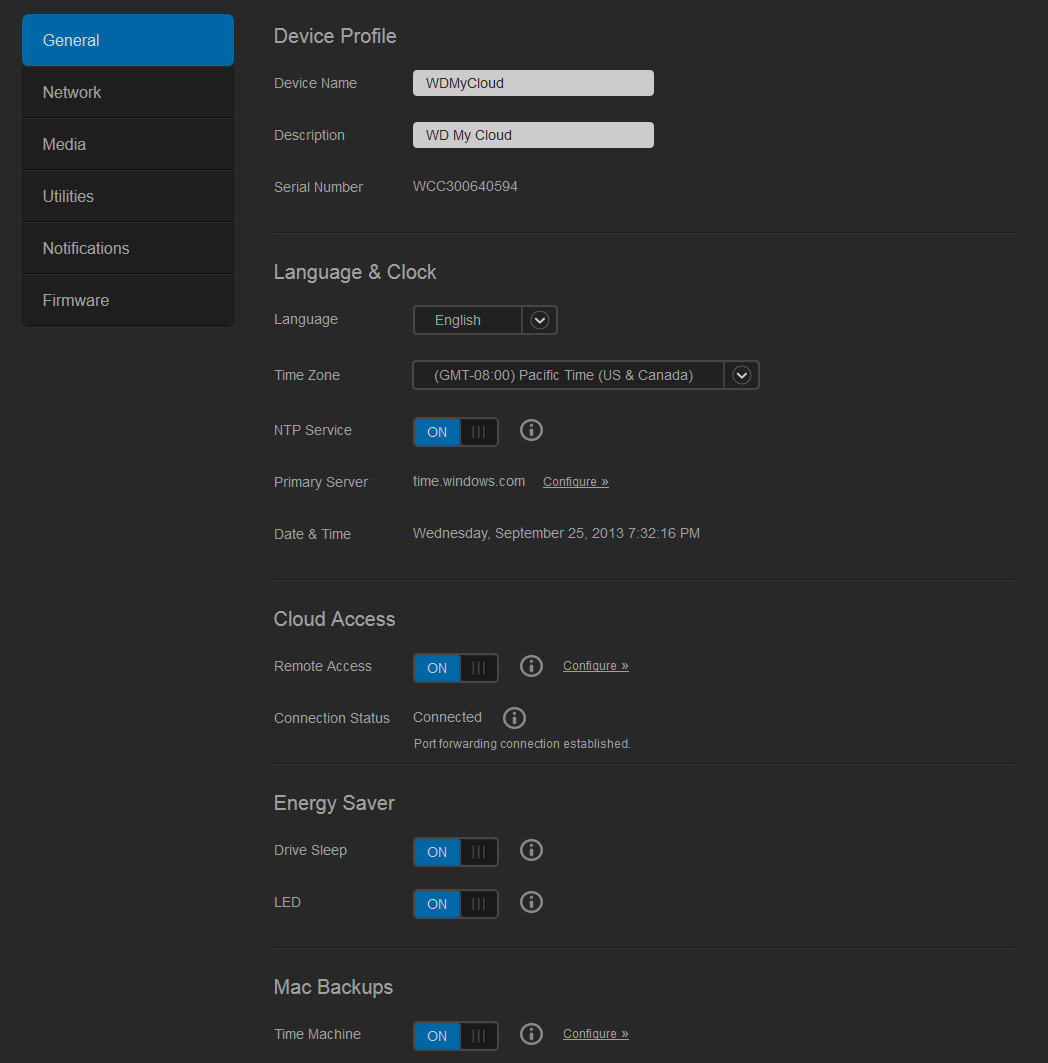Click the Language dropdown arrow button

(540, 320)
